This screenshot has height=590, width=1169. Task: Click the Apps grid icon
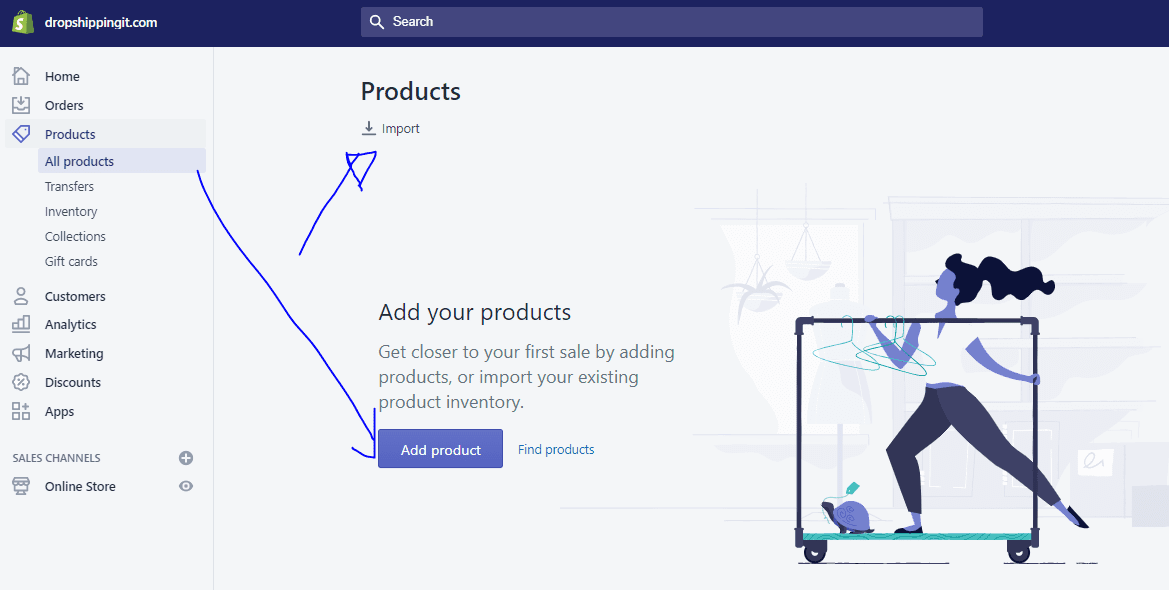click(21, 412)
